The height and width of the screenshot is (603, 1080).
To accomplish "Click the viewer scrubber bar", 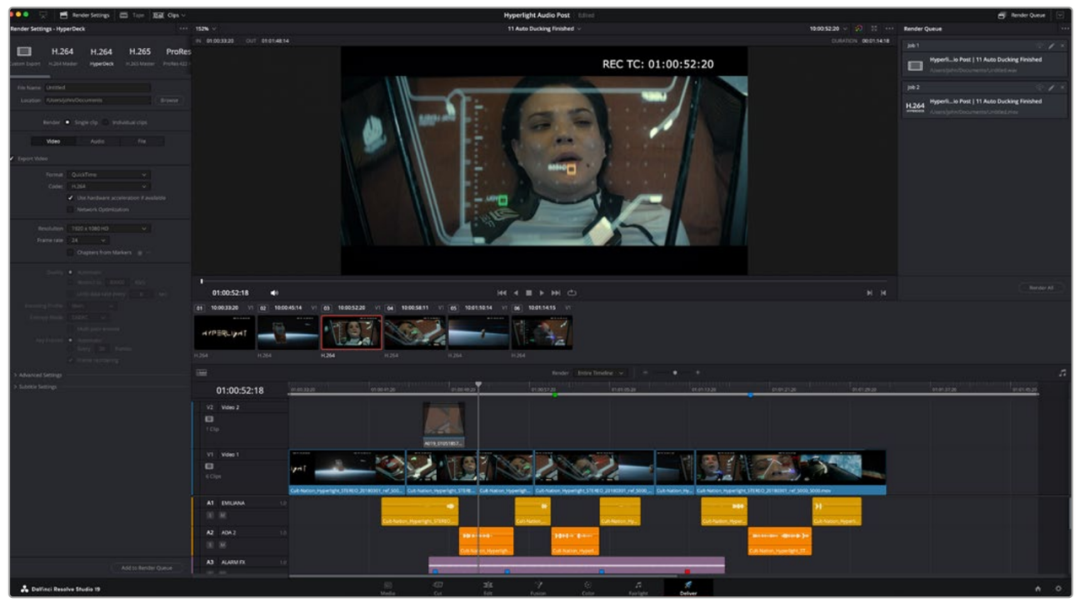I will [544, 280].
